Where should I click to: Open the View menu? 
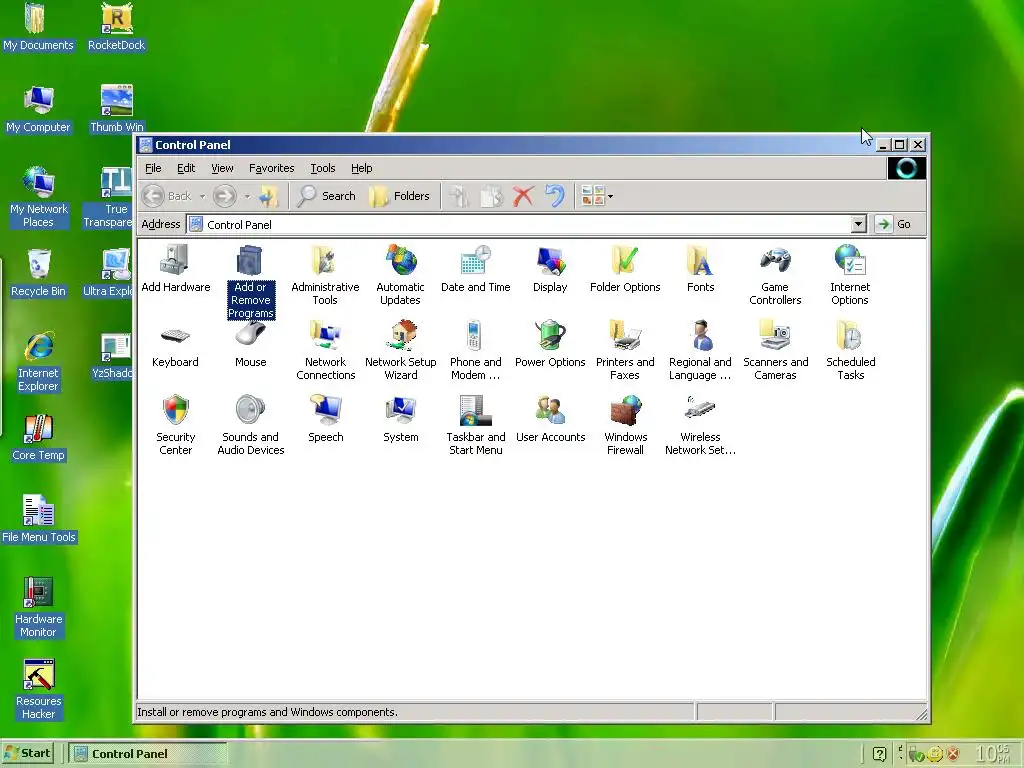click(222, 168)
